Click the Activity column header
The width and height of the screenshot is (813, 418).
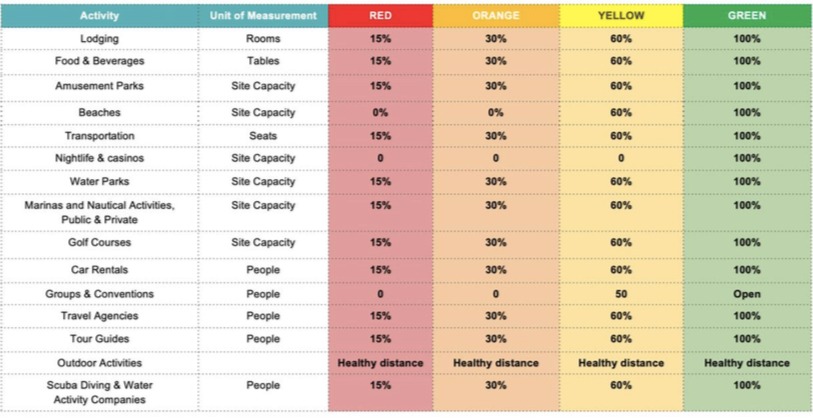coord(100,16)
